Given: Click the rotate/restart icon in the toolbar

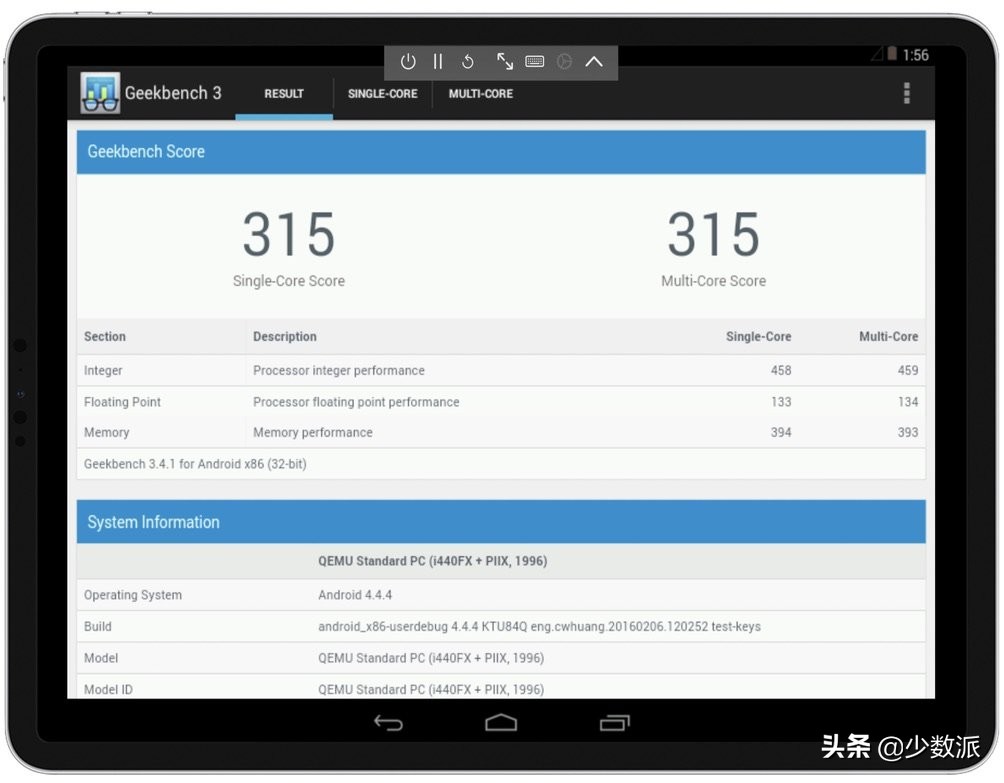Looking at the screenshot, I should (468, 61).
